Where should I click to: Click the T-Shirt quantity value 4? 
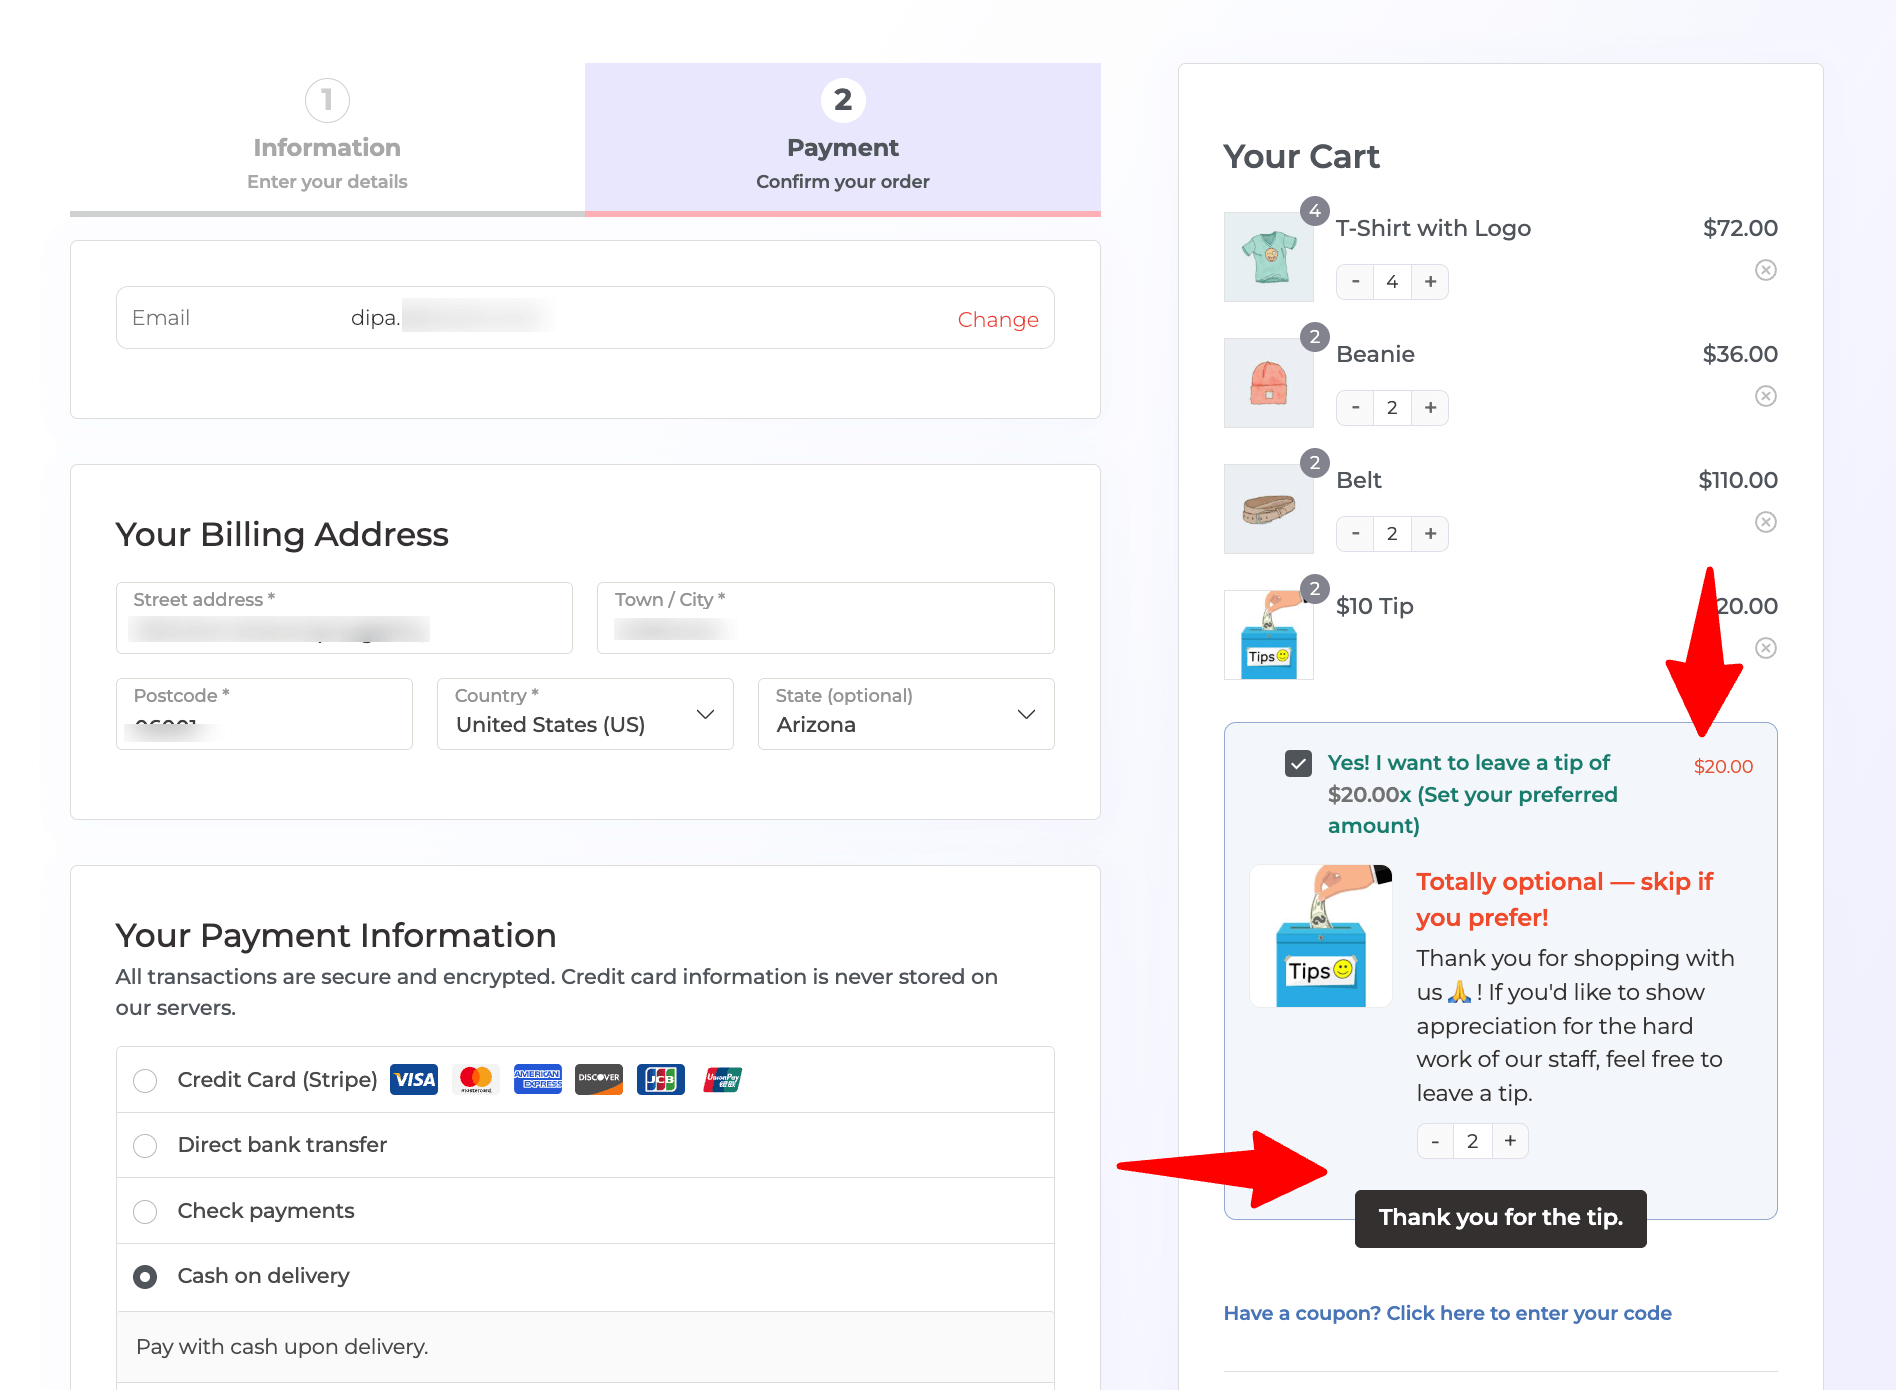click(1392, 282)
